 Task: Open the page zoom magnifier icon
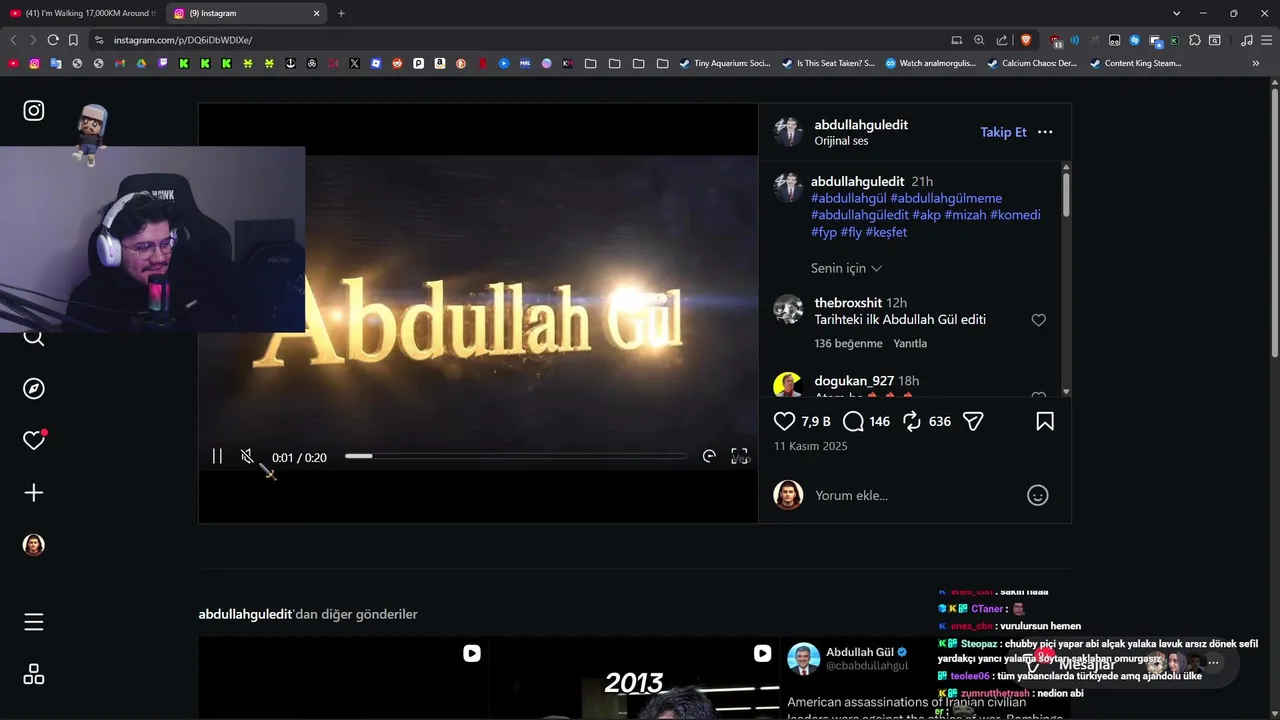[979, 40]
